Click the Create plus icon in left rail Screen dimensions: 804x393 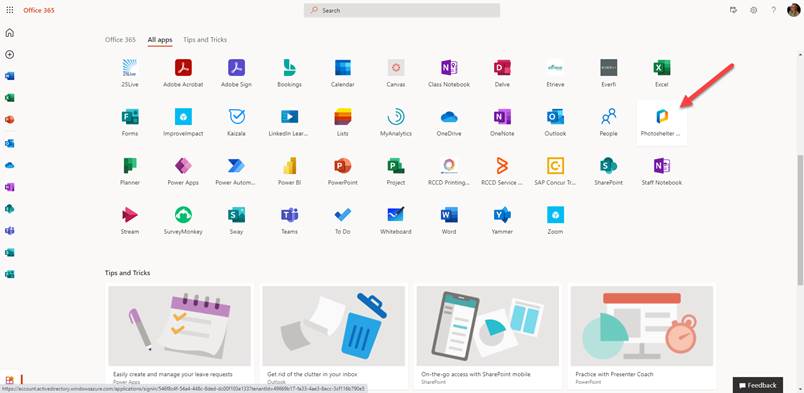(x=9, y=54)
